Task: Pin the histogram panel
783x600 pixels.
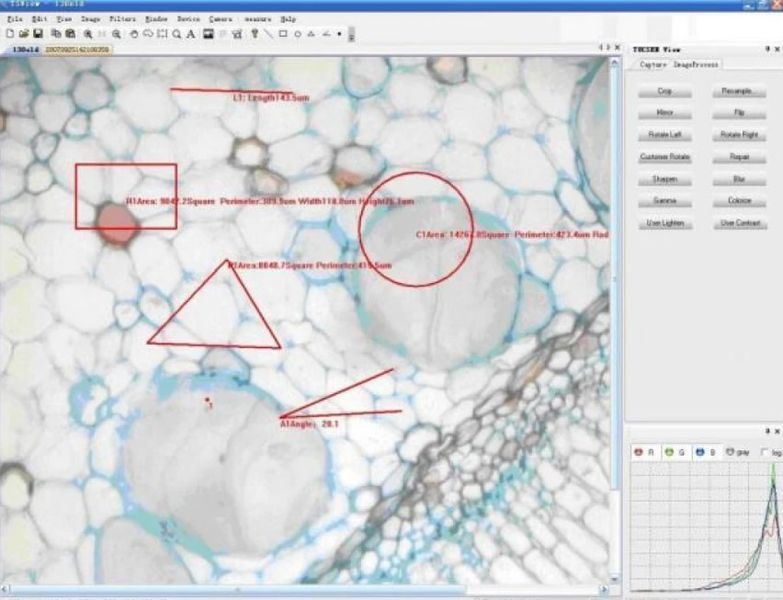Action: [x=767, y=431]
